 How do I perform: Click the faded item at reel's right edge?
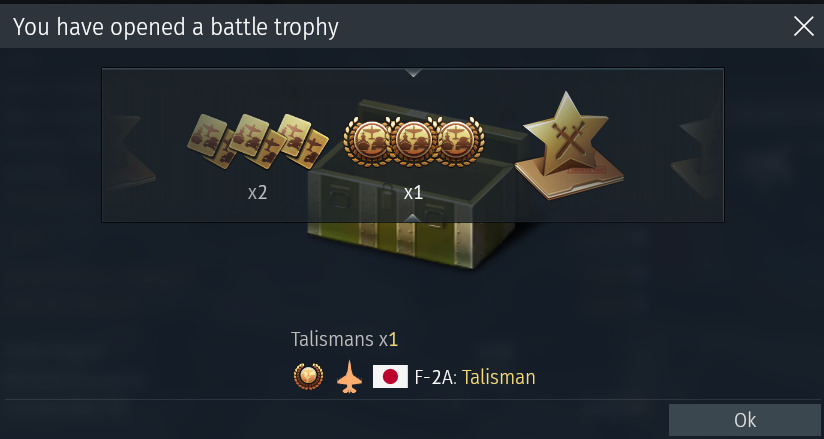[698, 151]
